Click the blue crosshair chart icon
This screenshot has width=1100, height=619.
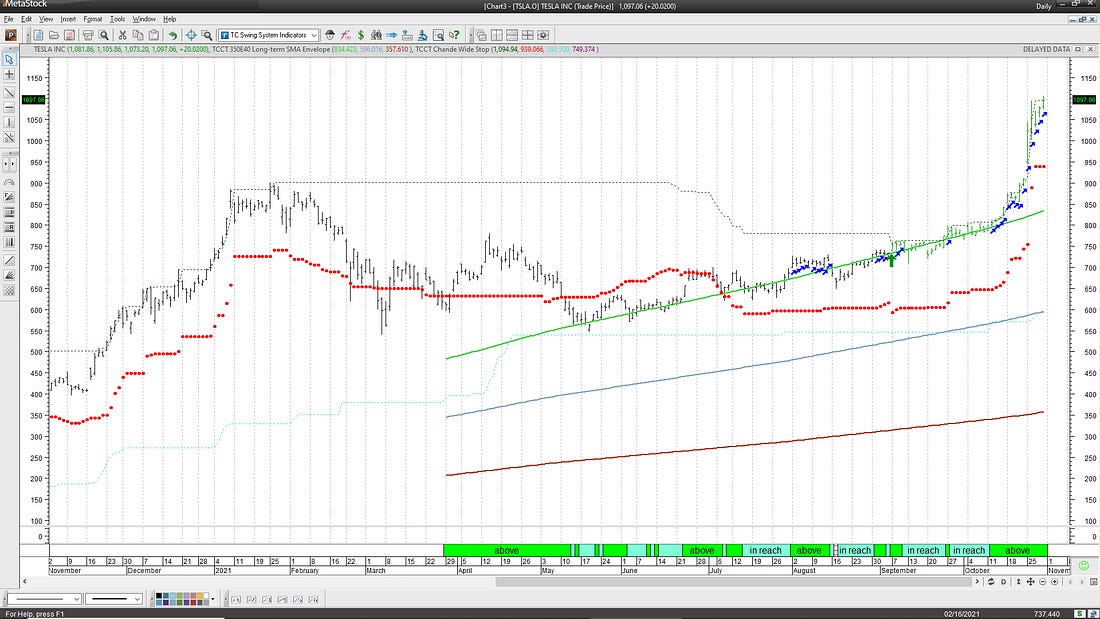pyautogui.click(x=191, y=35)
